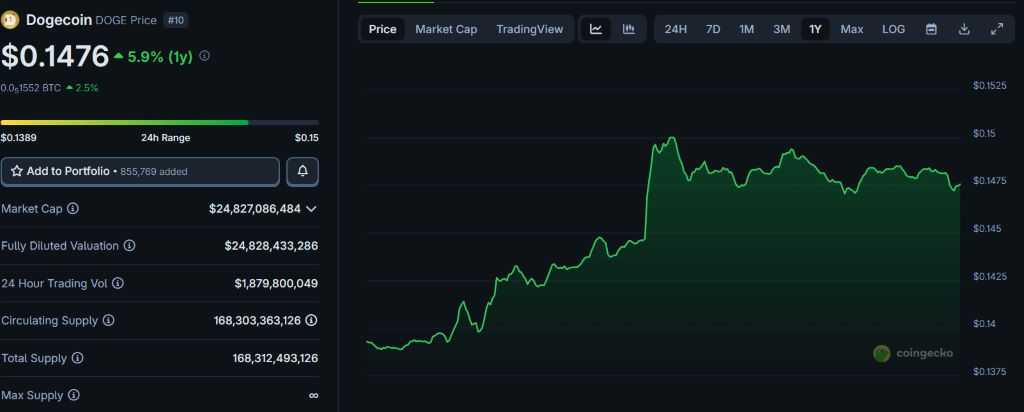Image resolution: width=1024 pixels, height=412 pixels.
Task: Set chart range to 7D
Action: [713, 29]
